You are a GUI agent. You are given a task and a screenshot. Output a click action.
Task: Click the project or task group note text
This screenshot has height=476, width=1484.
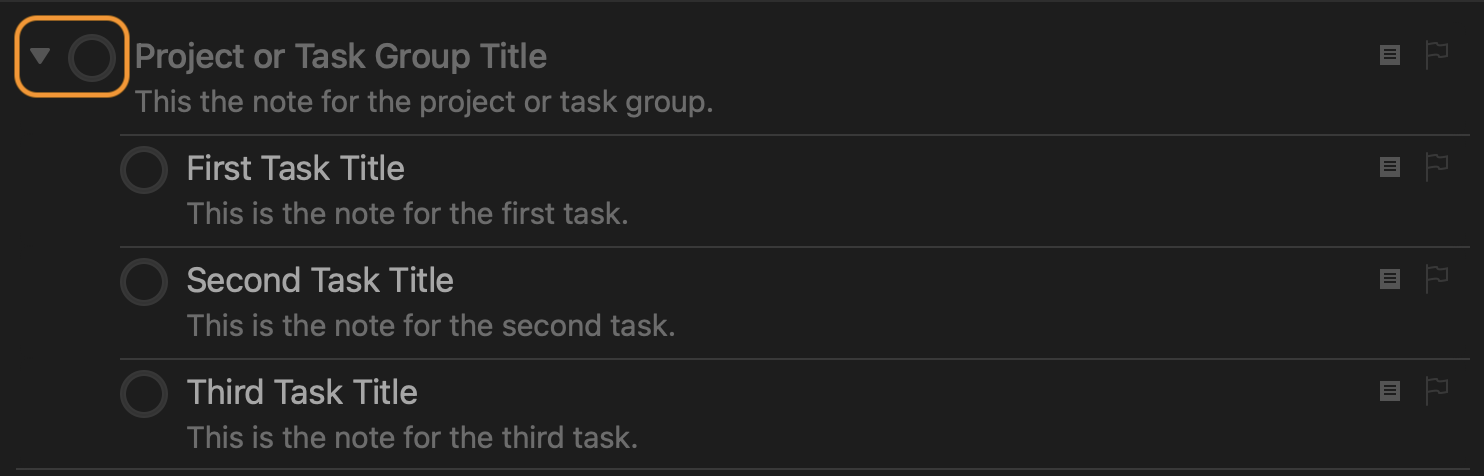[424, 102]
